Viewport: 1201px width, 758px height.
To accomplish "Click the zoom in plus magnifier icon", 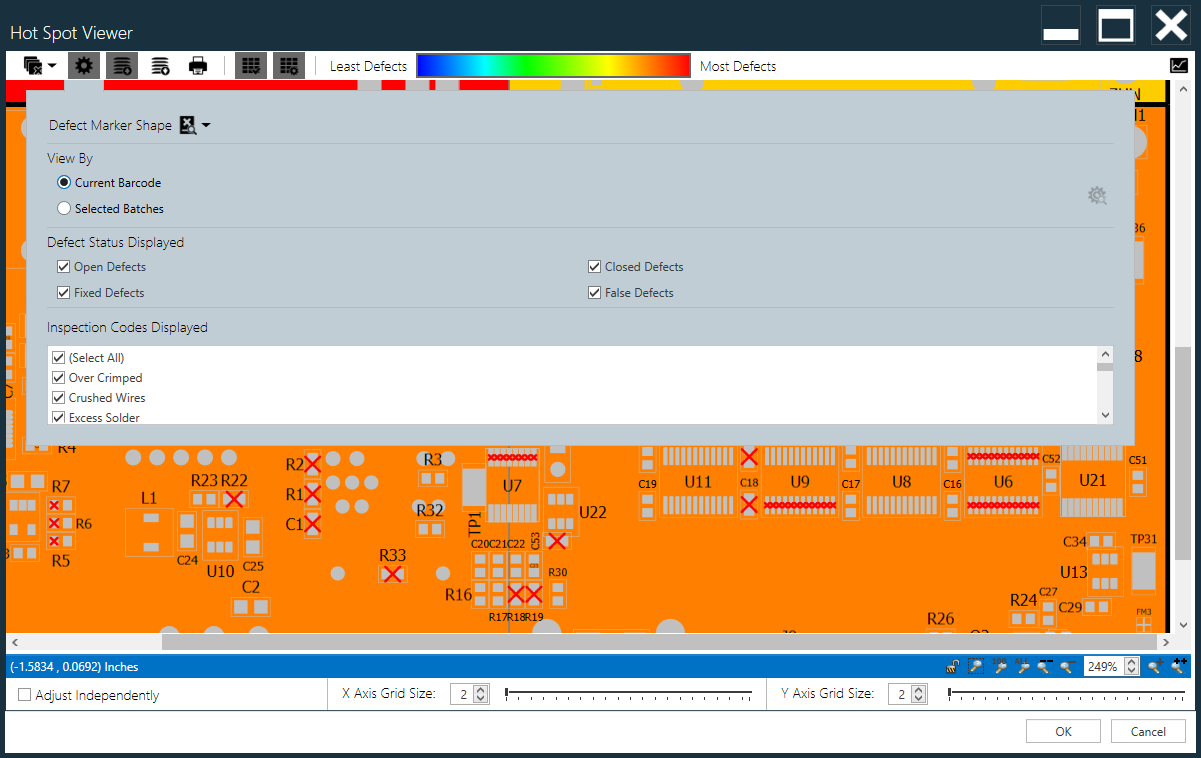I will (1154, 666).
